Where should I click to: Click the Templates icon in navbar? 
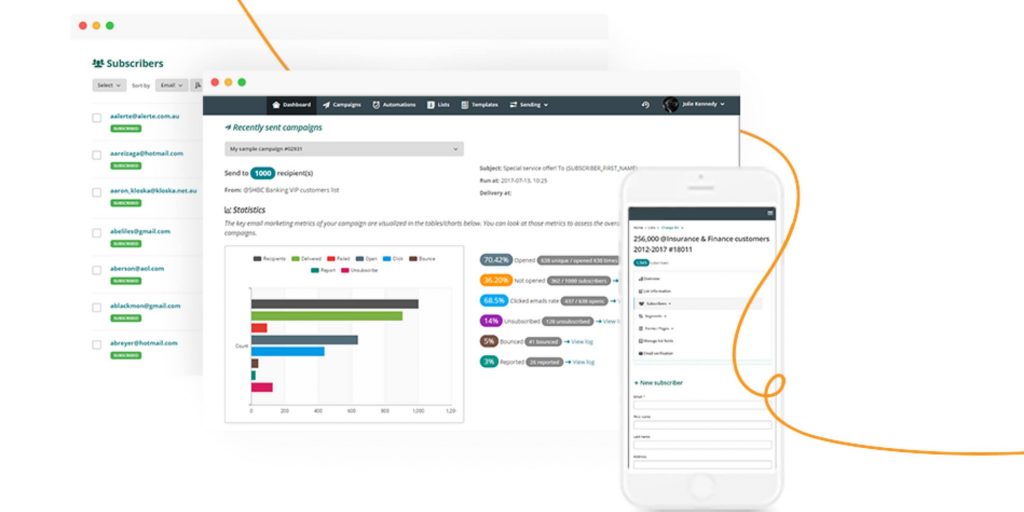(465, 105)
